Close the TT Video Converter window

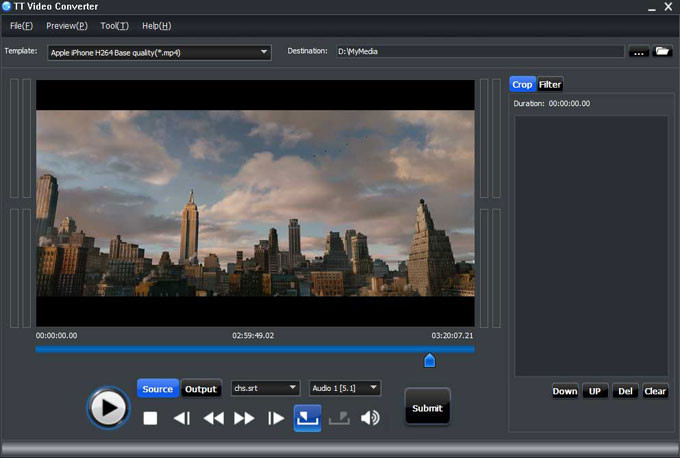pos(668,7)
